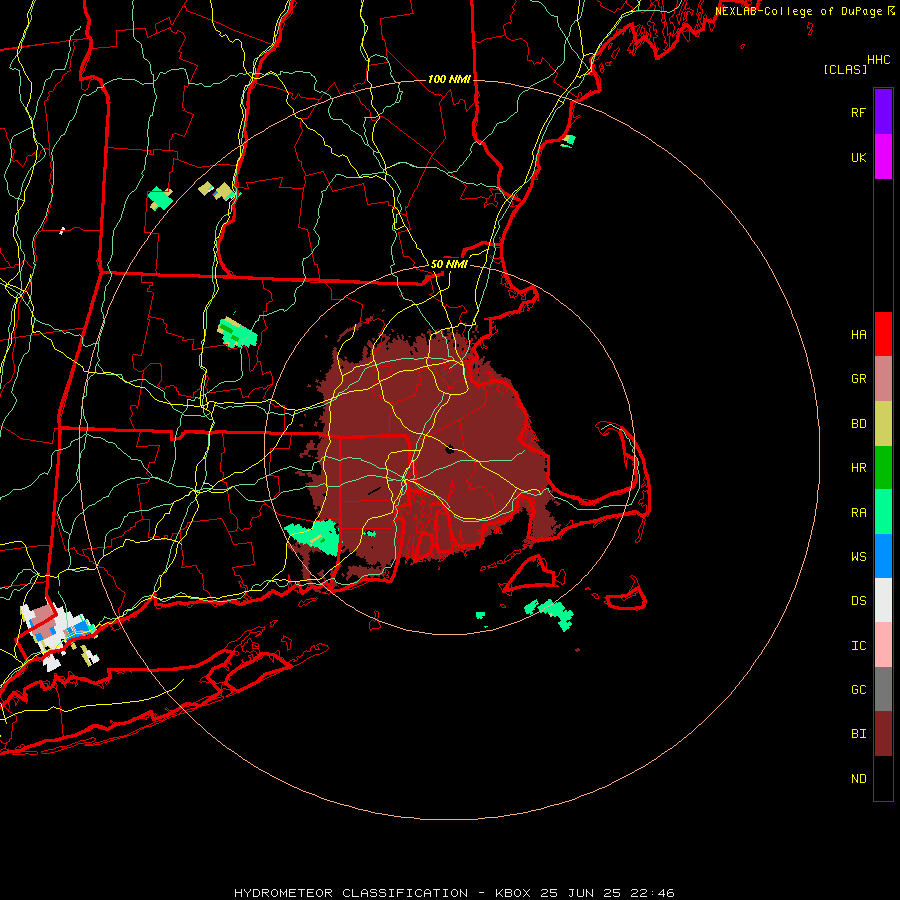Click the HA red legend swatch
Image resolution: width=900 pixels, height=900 pixels.
click(x=883, y=334)
